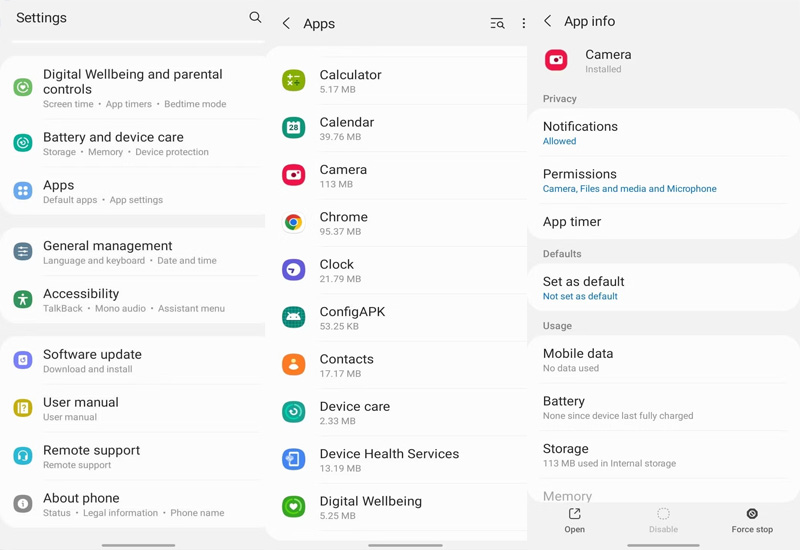Tap the Digital Wellbeing and parental controls icon
The width and height of the screenshot is (800, 550).
23,87
